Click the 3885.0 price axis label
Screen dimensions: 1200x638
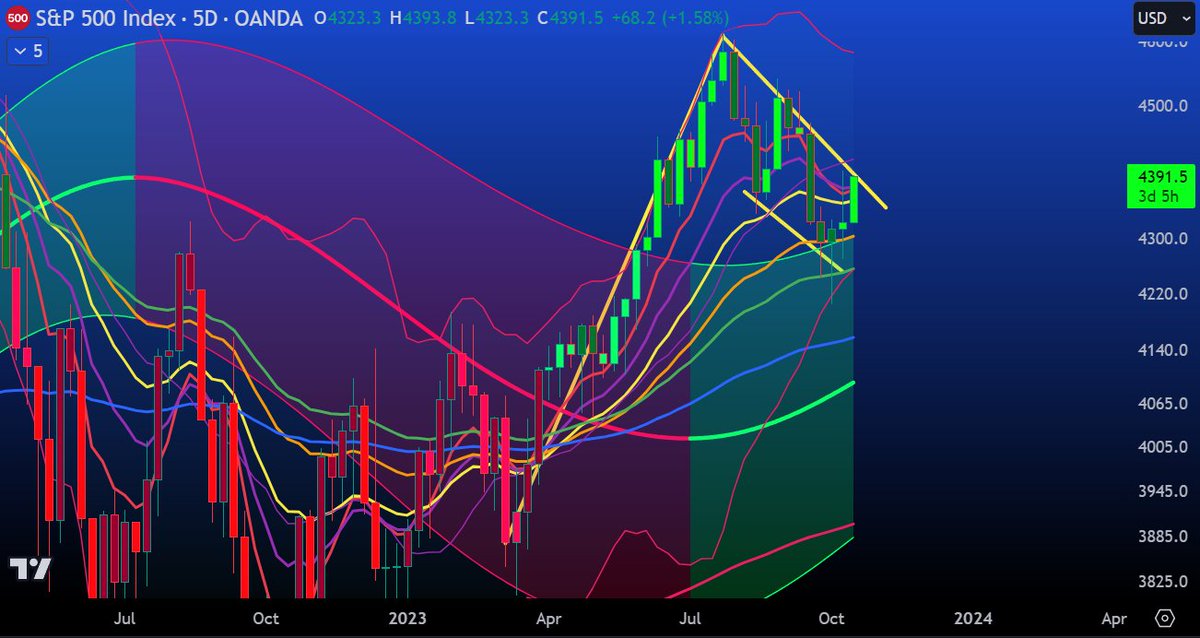[1161, 537]
